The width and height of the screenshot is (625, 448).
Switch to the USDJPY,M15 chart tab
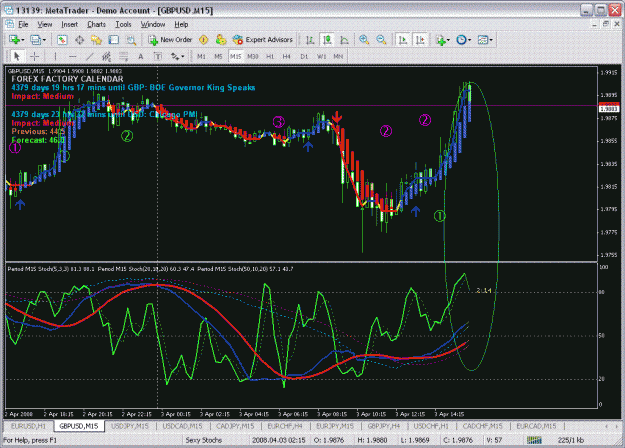point(130,426)
